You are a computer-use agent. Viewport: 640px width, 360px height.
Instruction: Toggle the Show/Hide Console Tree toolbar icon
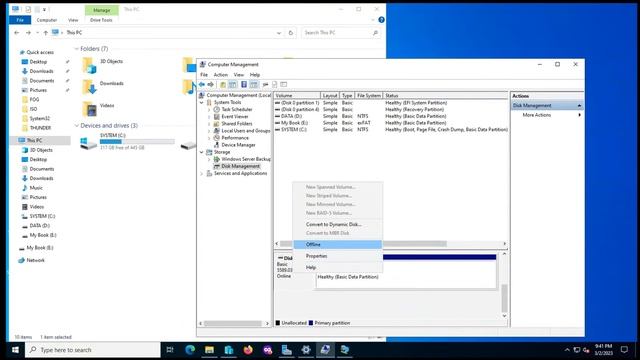233,84
